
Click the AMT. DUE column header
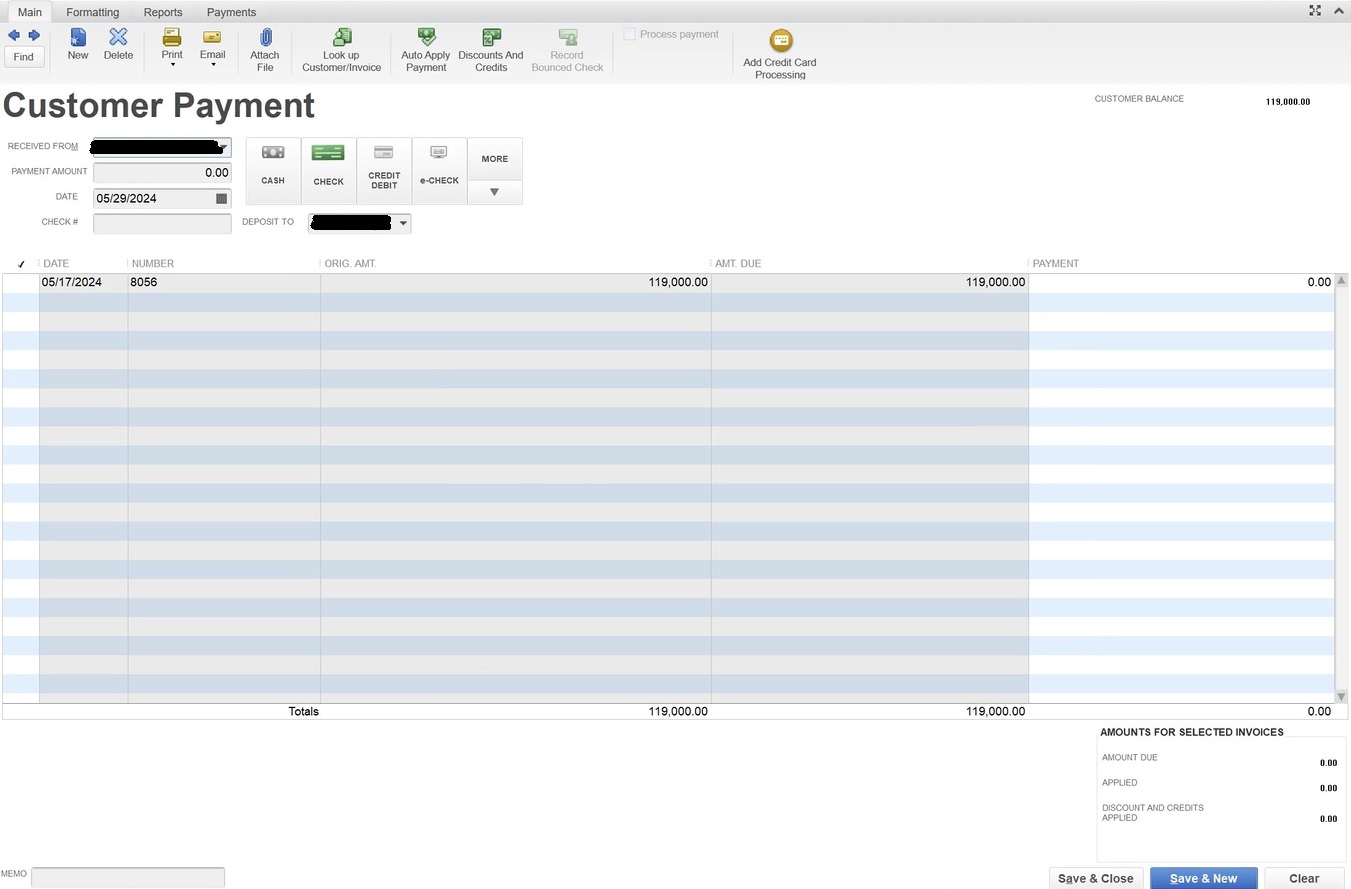point(738,264)
